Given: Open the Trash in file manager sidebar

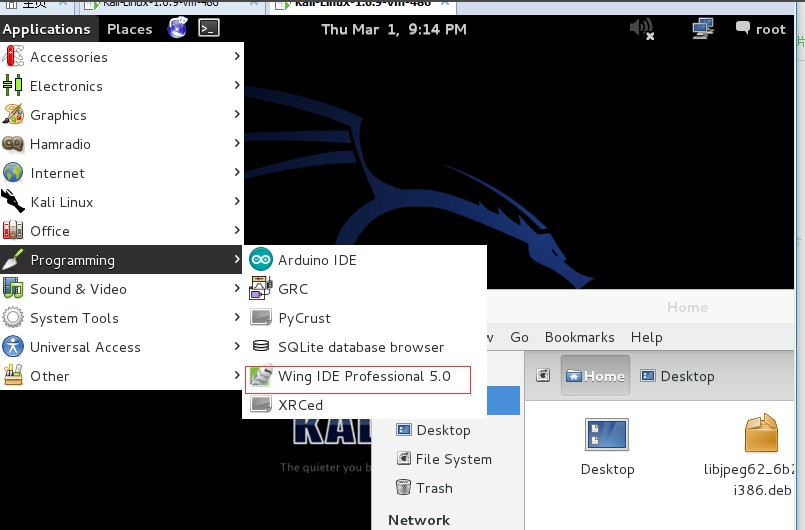Looking at the screenshot, I should (424, 487).
